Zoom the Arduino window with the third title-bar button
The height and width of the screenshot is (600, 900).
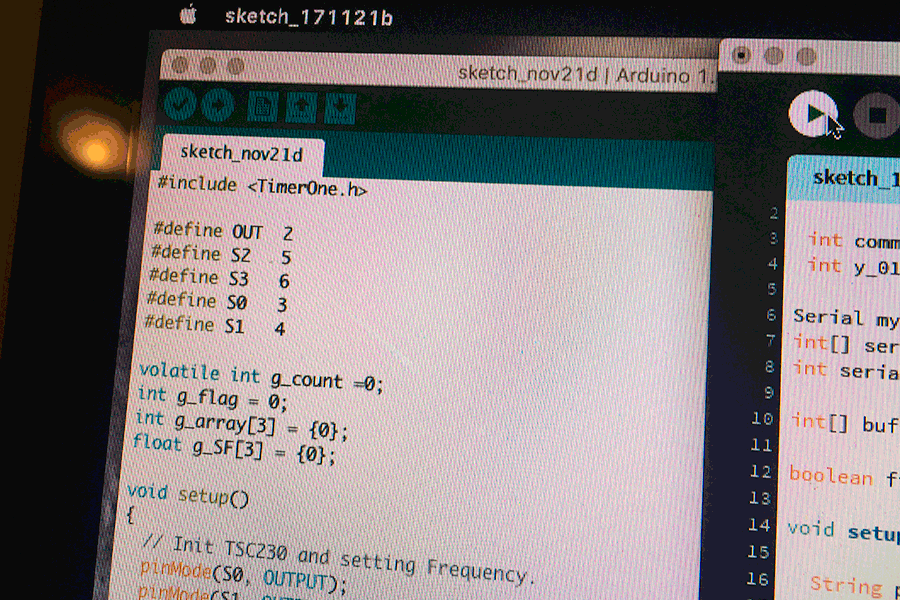[235, 67]
